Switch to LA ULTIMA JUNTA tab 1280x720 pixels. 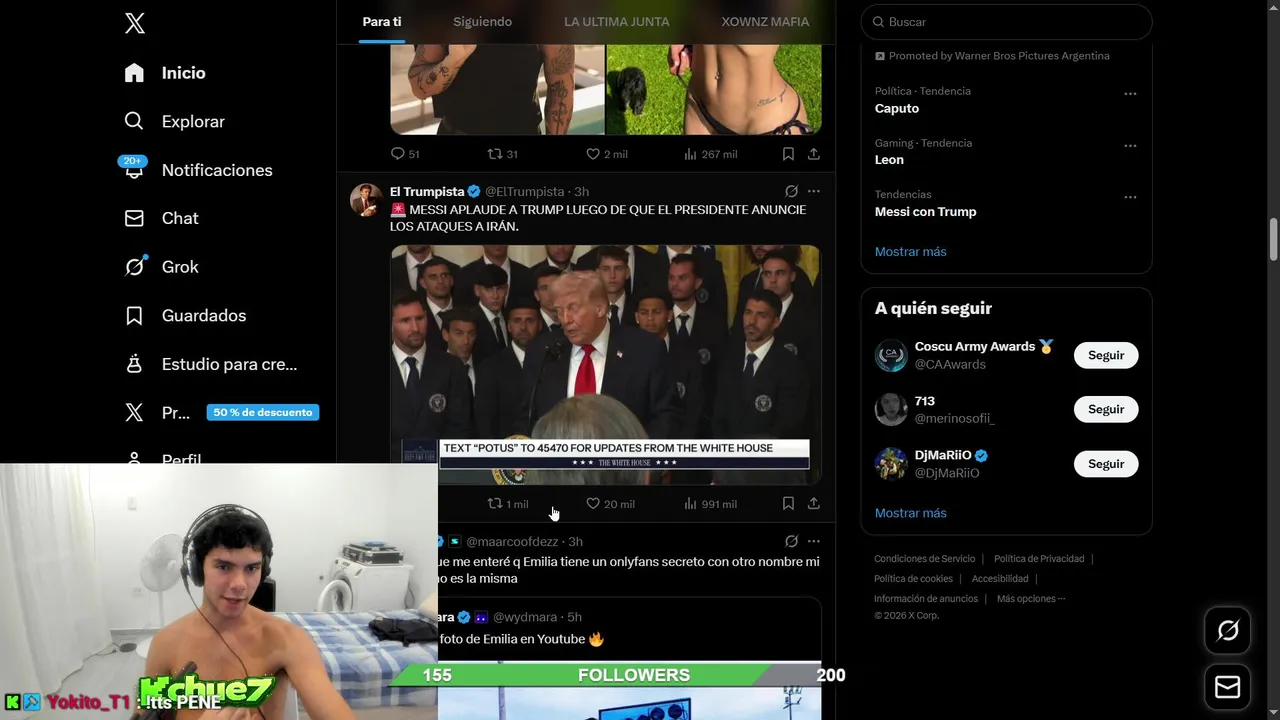[617, 21]
